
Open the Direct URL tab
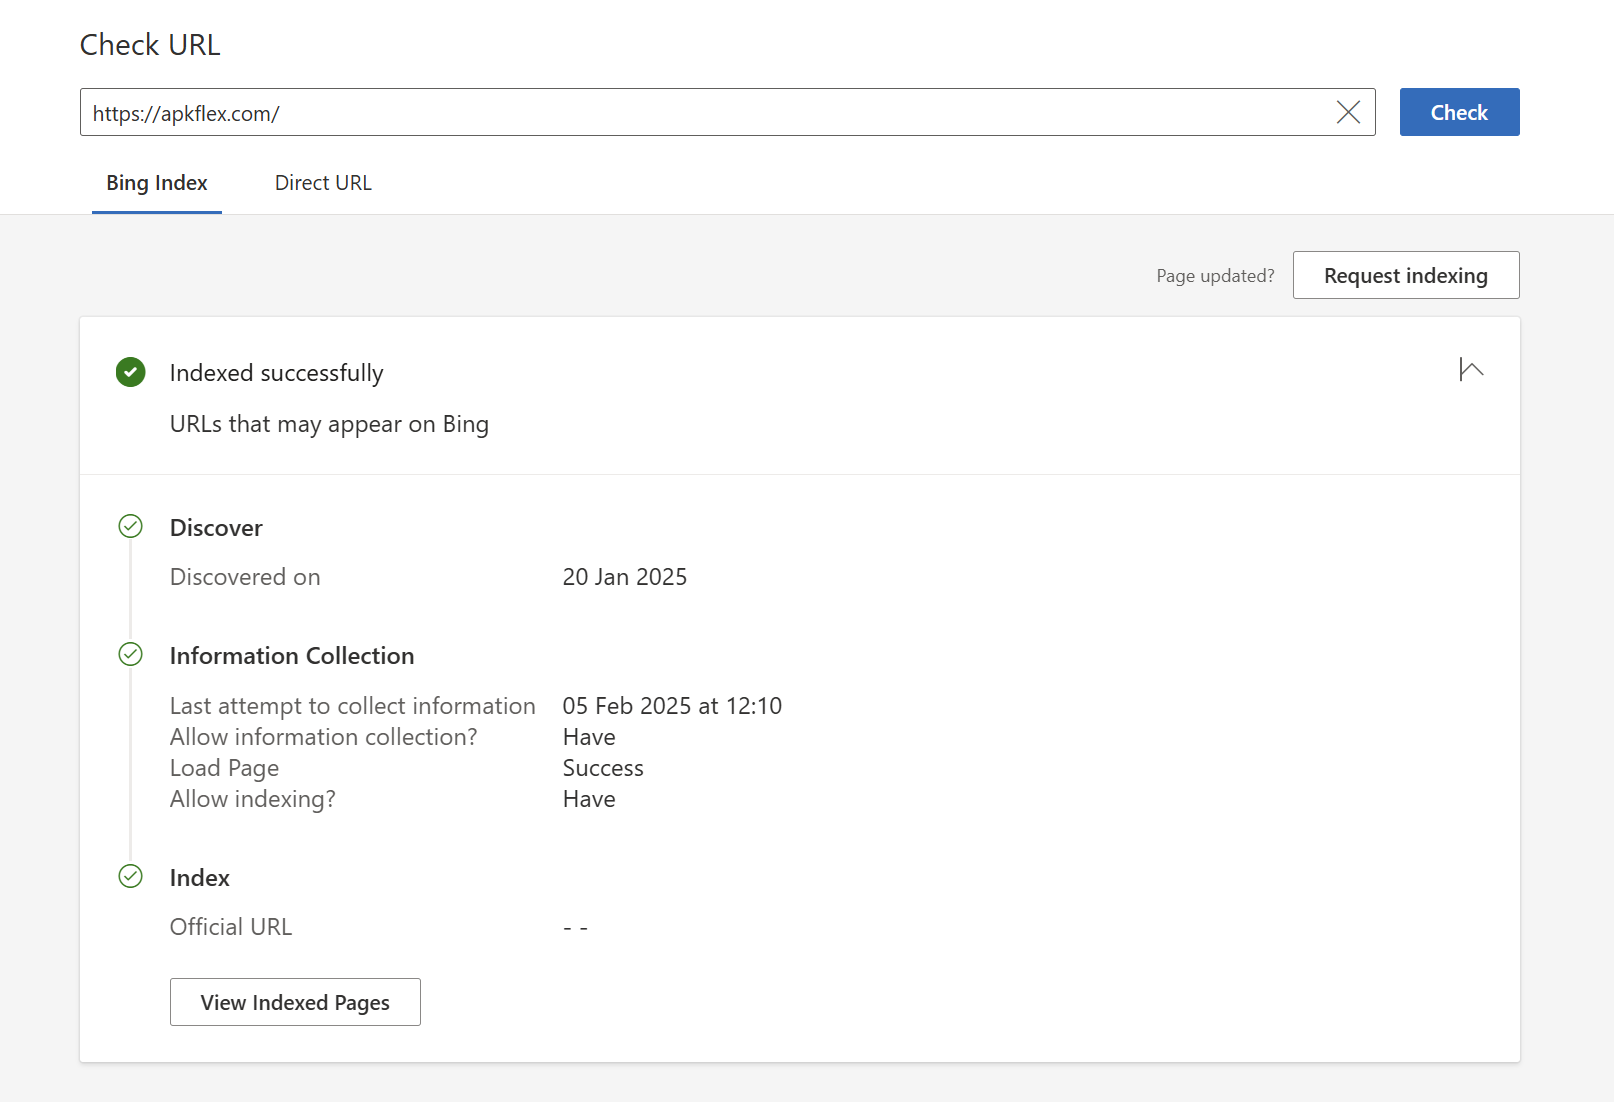coord(323,183)
